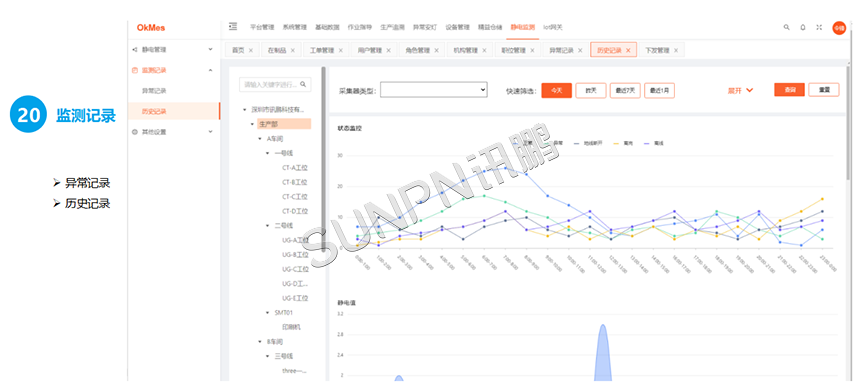Filter records by 最近7天
The image size is (860, 391).
point(625,90)
